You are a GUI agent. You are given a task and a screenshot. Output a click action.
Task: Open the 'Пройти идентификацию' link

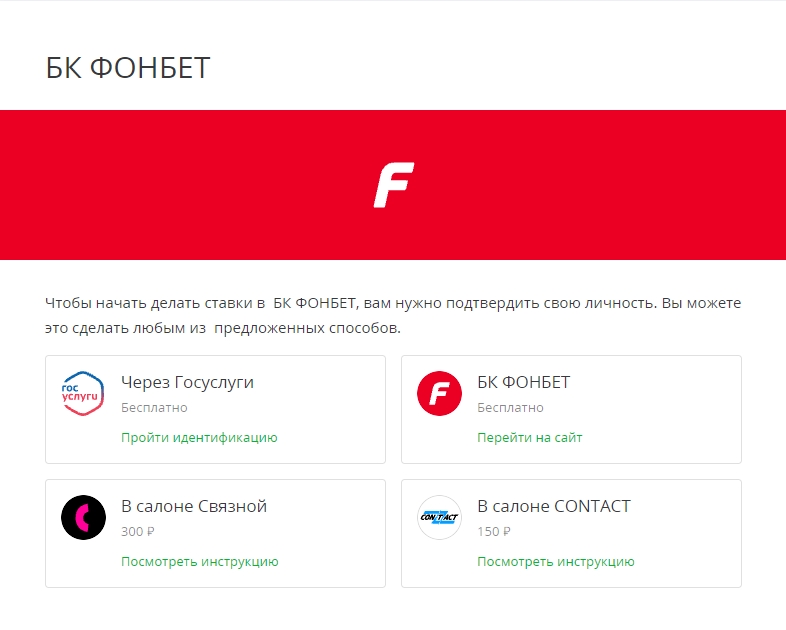pos(199,437)
